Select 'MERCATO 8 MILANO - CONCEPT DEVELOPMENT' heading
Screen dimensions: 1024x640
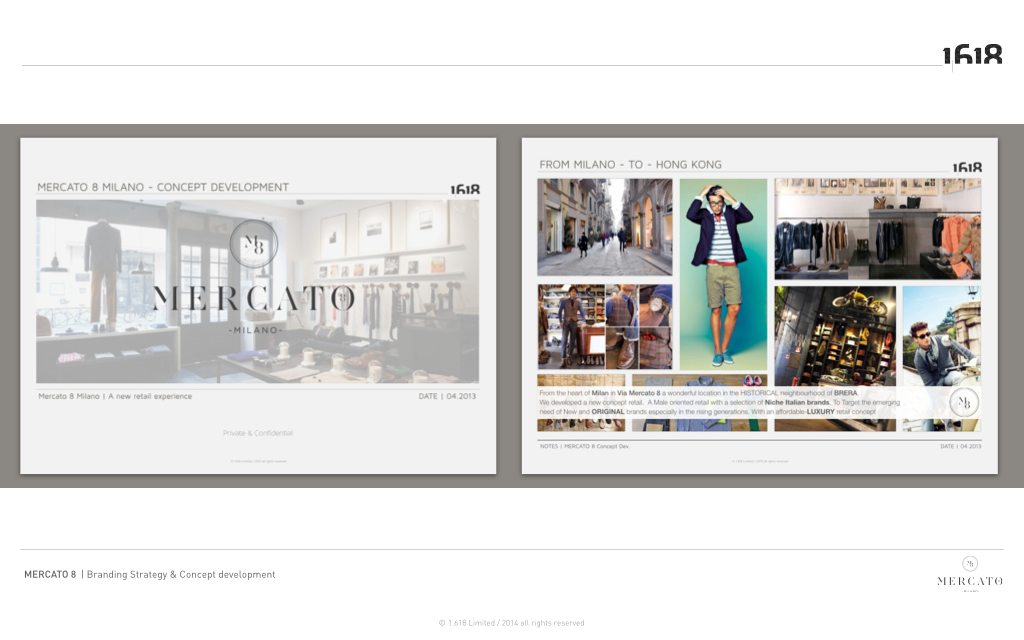pyautogui.click(x=163, y=187)
